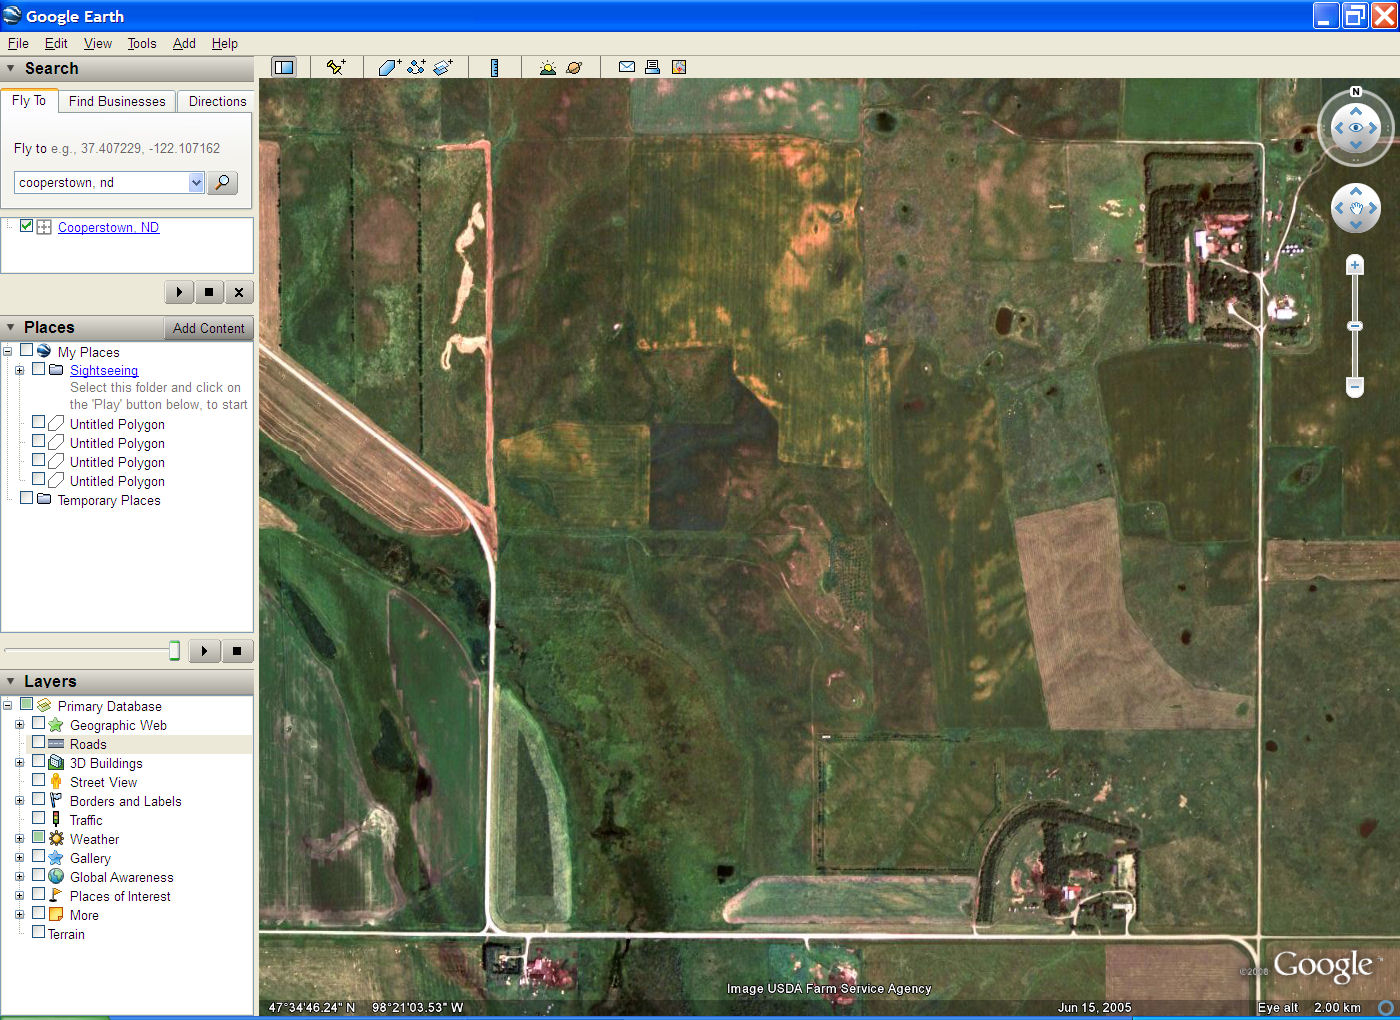Toggle the sidebar visibility toolbar icon
1400x1020 pixels.
coord(284,67)
